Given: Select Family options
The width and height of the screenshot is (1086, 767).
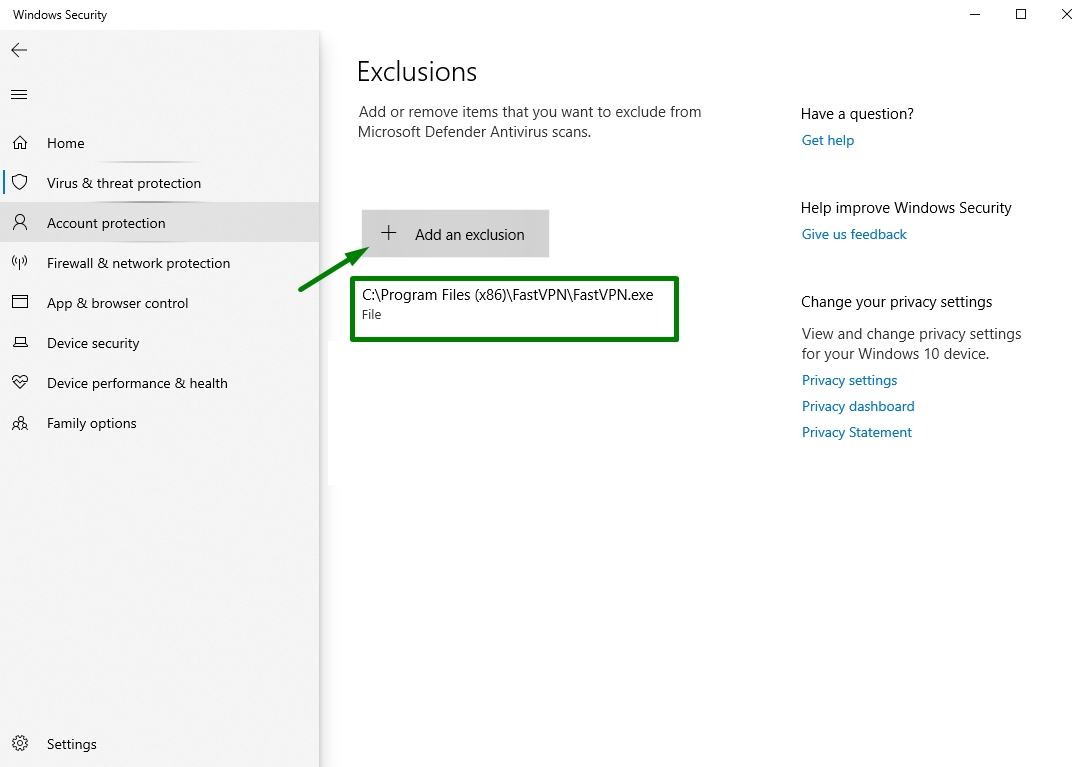Looking at the screenshot, I should point(159,423).
